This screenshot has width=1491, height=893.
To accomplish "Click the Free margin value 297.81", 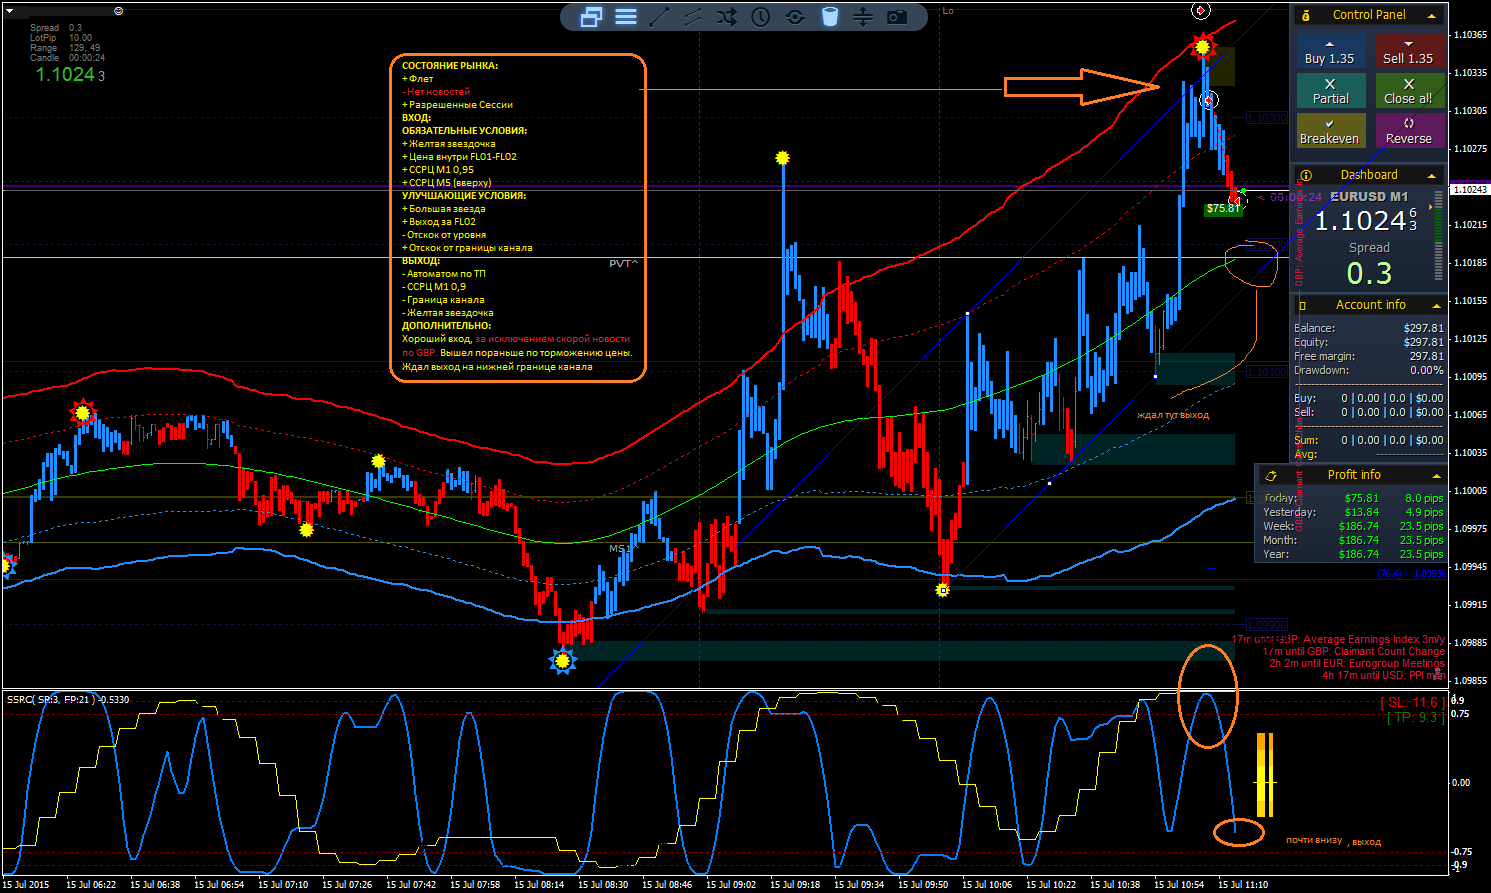I will (x=1426, y=356).
